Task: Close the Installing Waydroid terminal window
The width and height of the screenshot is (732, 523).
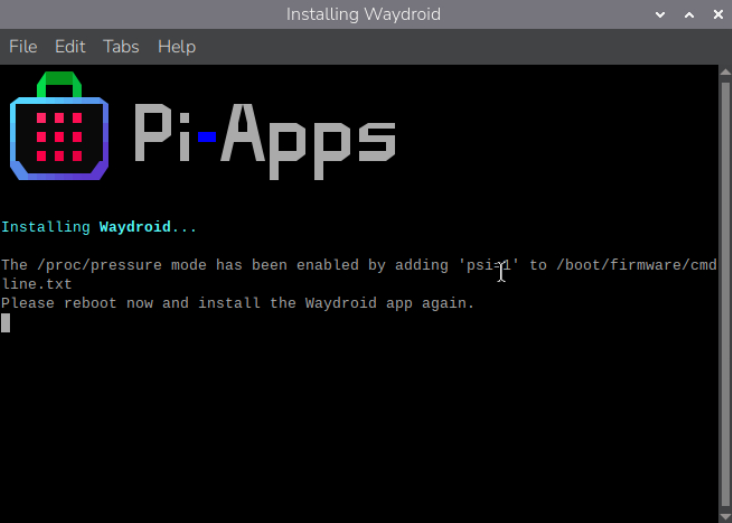Action: pyautogui.click(x=716, y=15)
